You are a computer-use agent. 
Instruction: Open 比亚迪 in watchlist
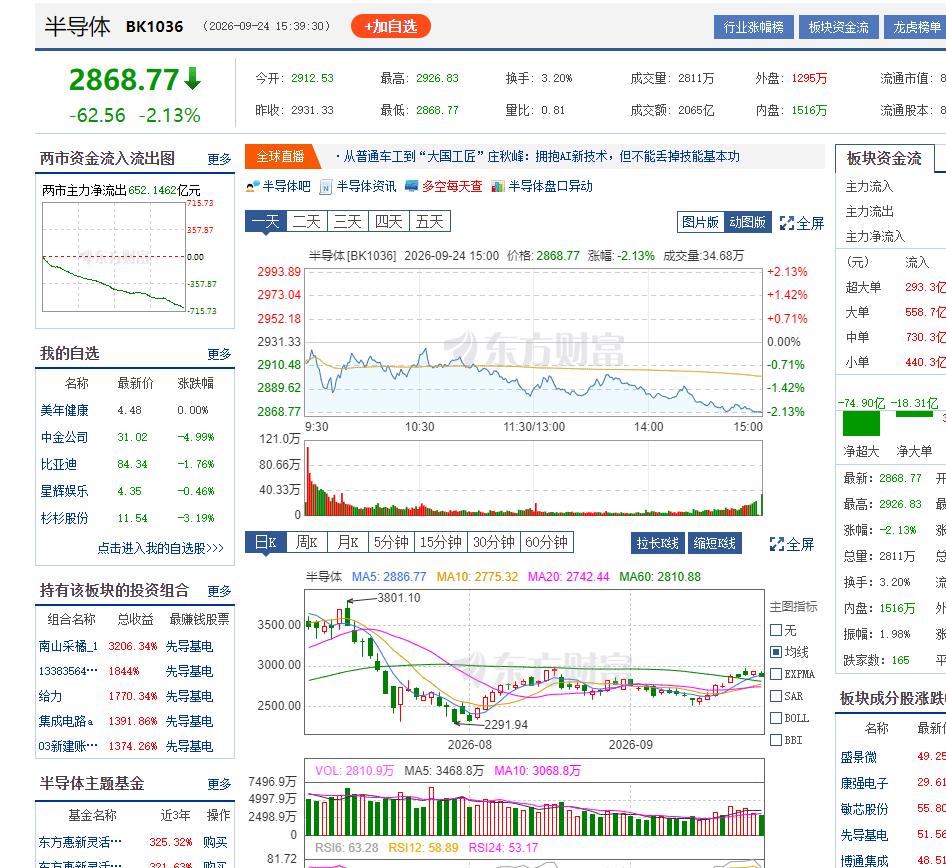click(x=59, y=464)
